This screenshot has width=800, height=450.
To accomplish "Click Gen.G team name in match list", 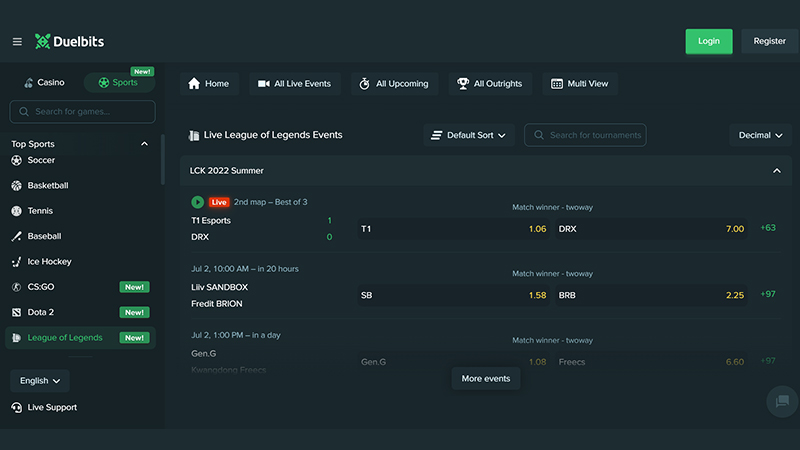I will (x=204, y=354).
